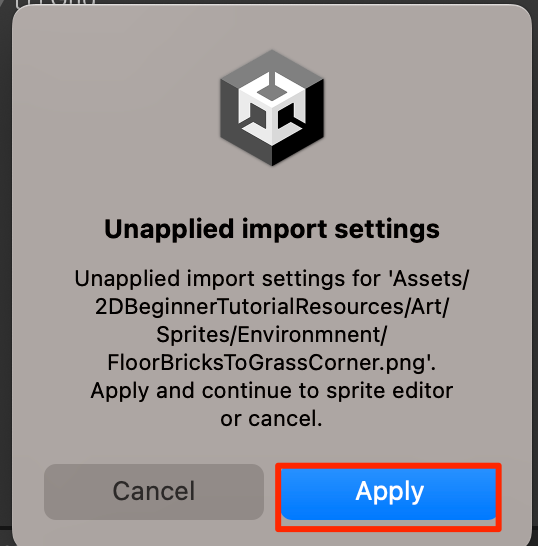Click the 'Assets/' text in the message
This screenshot has width=538, height=546.
431,279
